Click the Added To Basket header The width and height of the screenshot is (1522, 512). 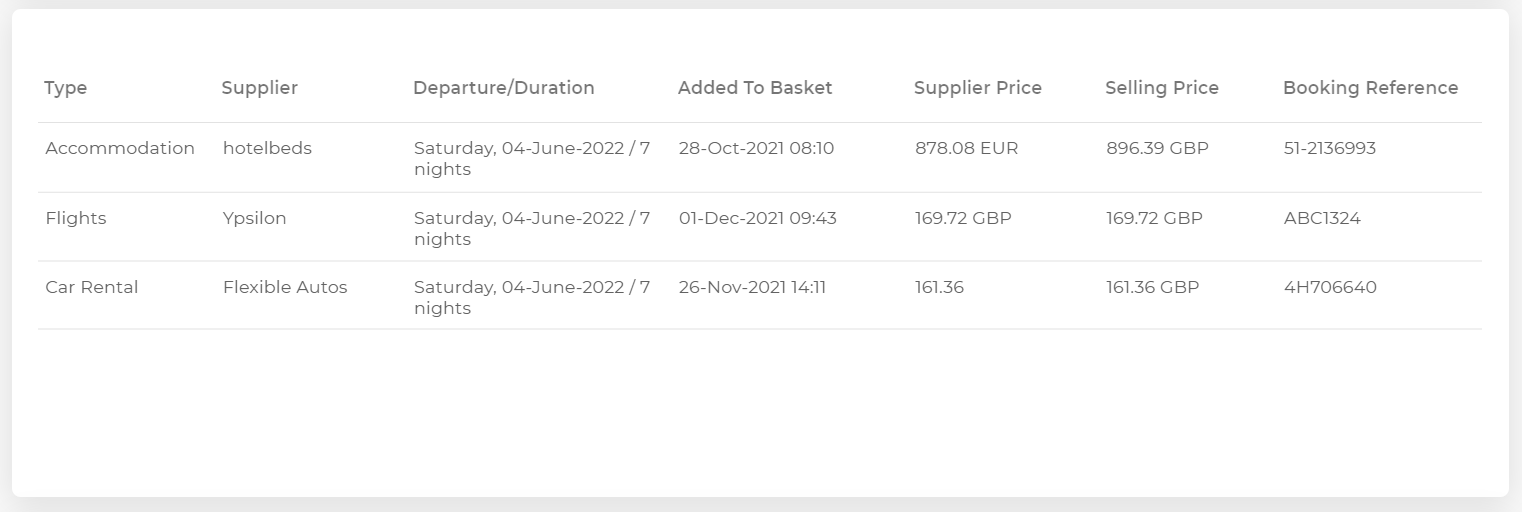755,88
